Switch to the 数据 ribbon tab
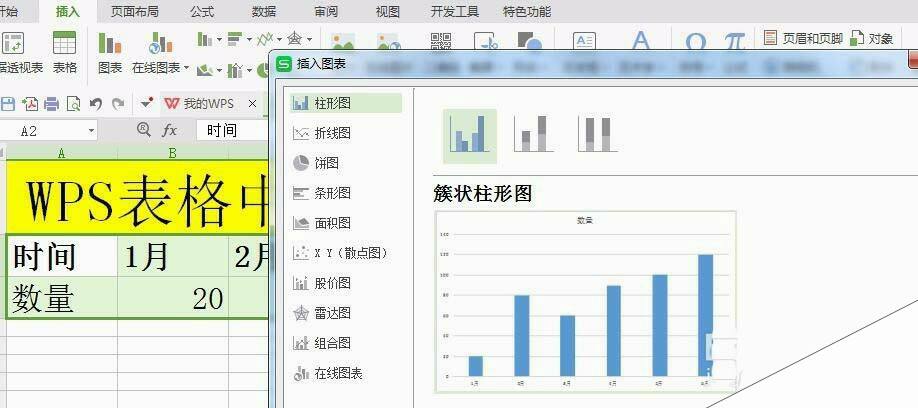This screenshot has width=918, height=408. pos(263,11)
